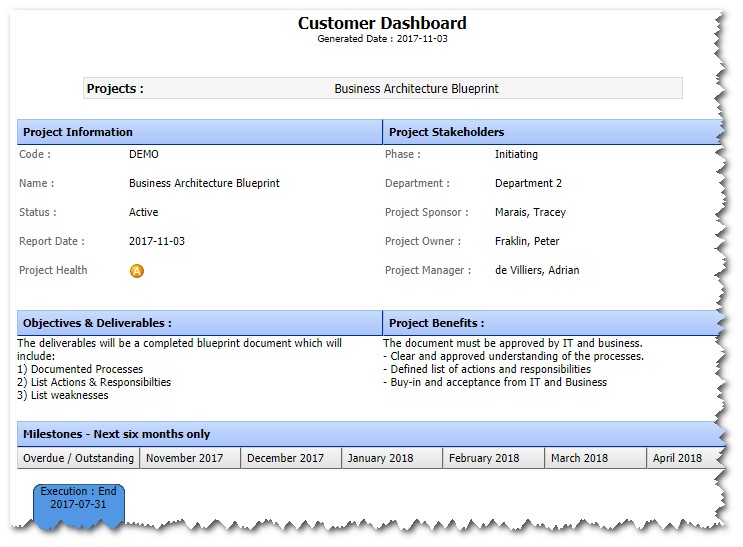Image resolution: width=743 pixels, height=547 pixels.
Task: Click the Project Stakeholders section header
Action: [x=553, y=132]
